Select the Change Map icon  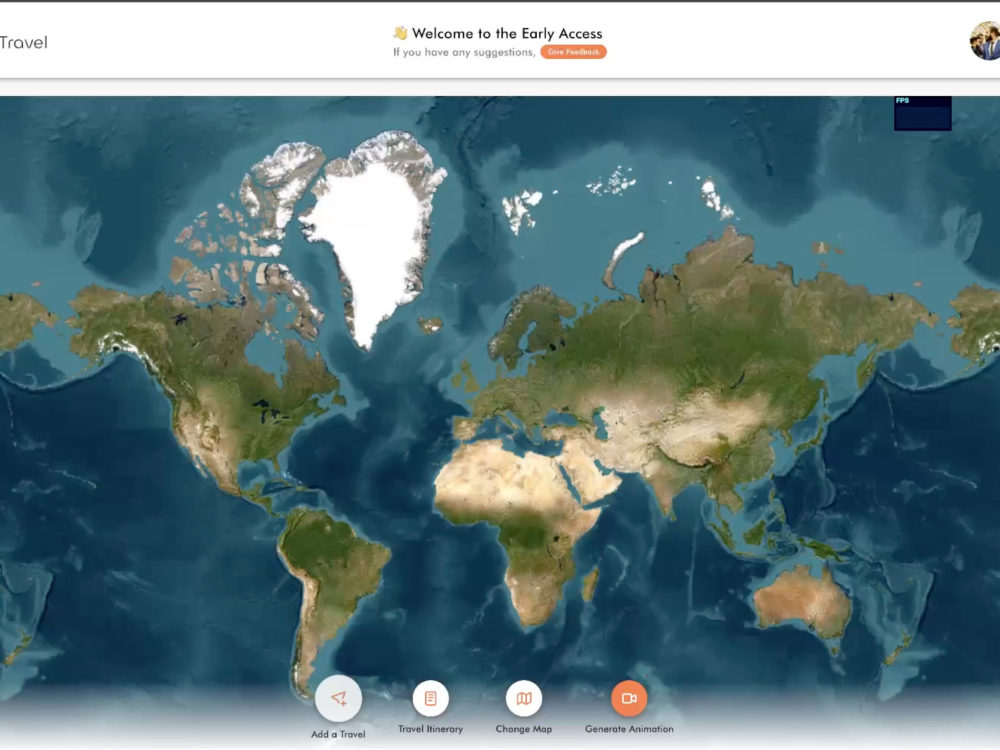coord(524,698)
